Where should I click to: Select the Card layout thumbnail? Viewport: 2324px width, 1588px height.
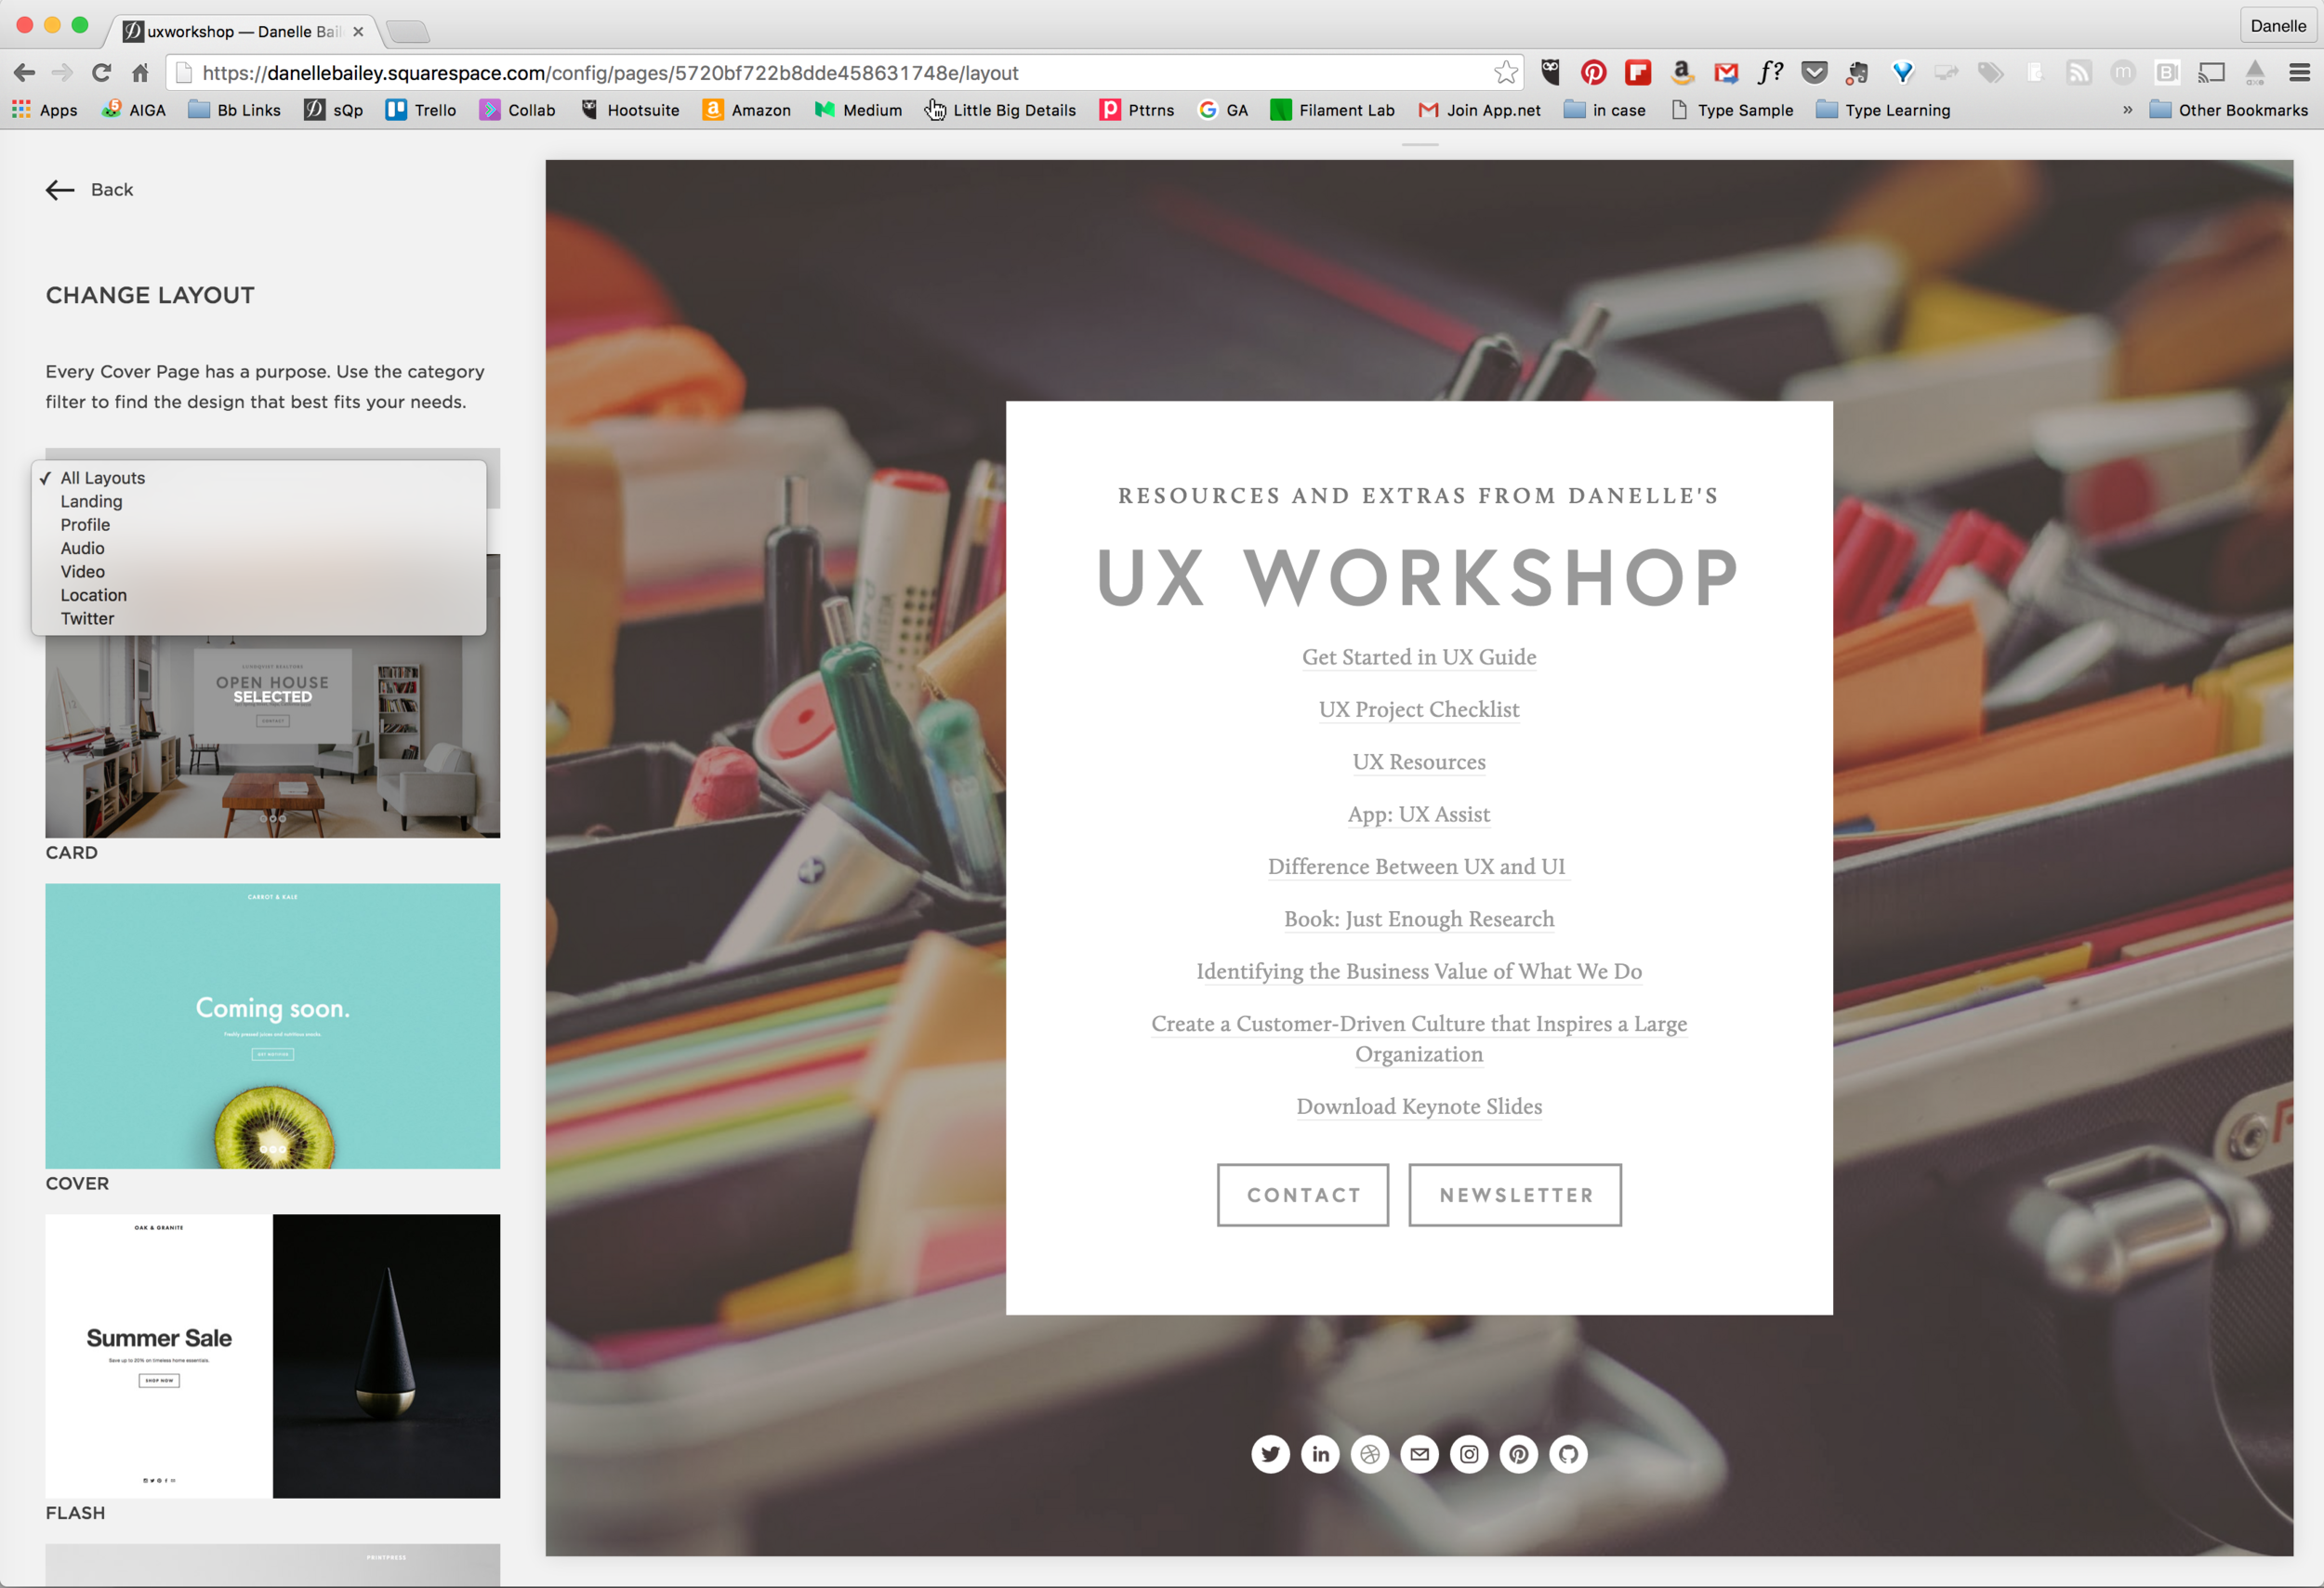[272, 696]
